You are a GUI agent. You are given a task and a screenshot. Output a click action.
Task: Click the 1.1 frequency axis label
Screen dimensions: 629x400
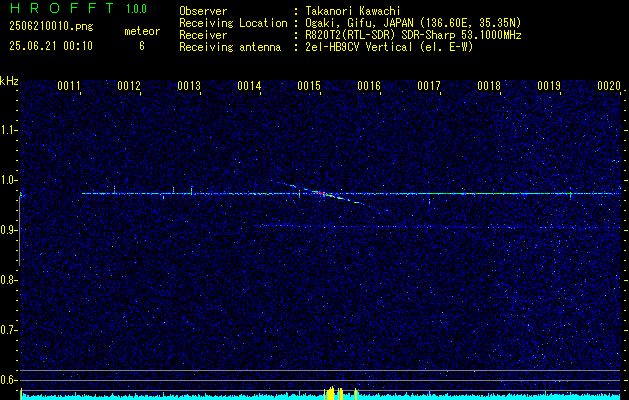point(10,130)
